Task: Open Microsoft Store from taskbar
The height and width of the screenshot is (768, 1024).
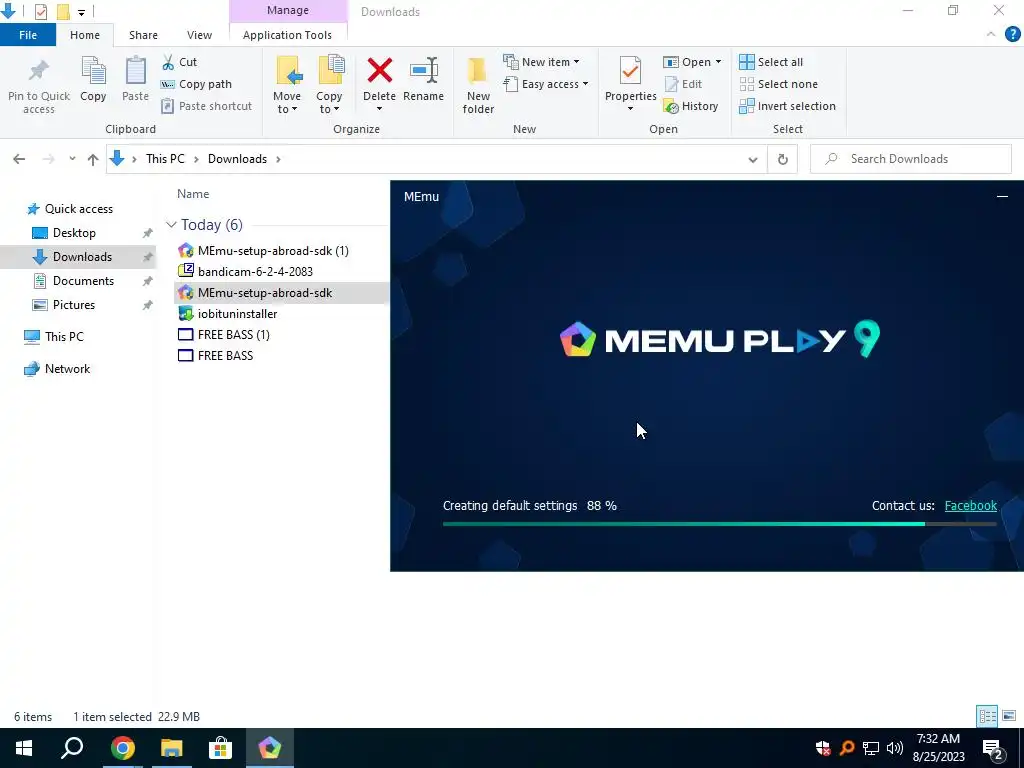Action: pos(221,748)
